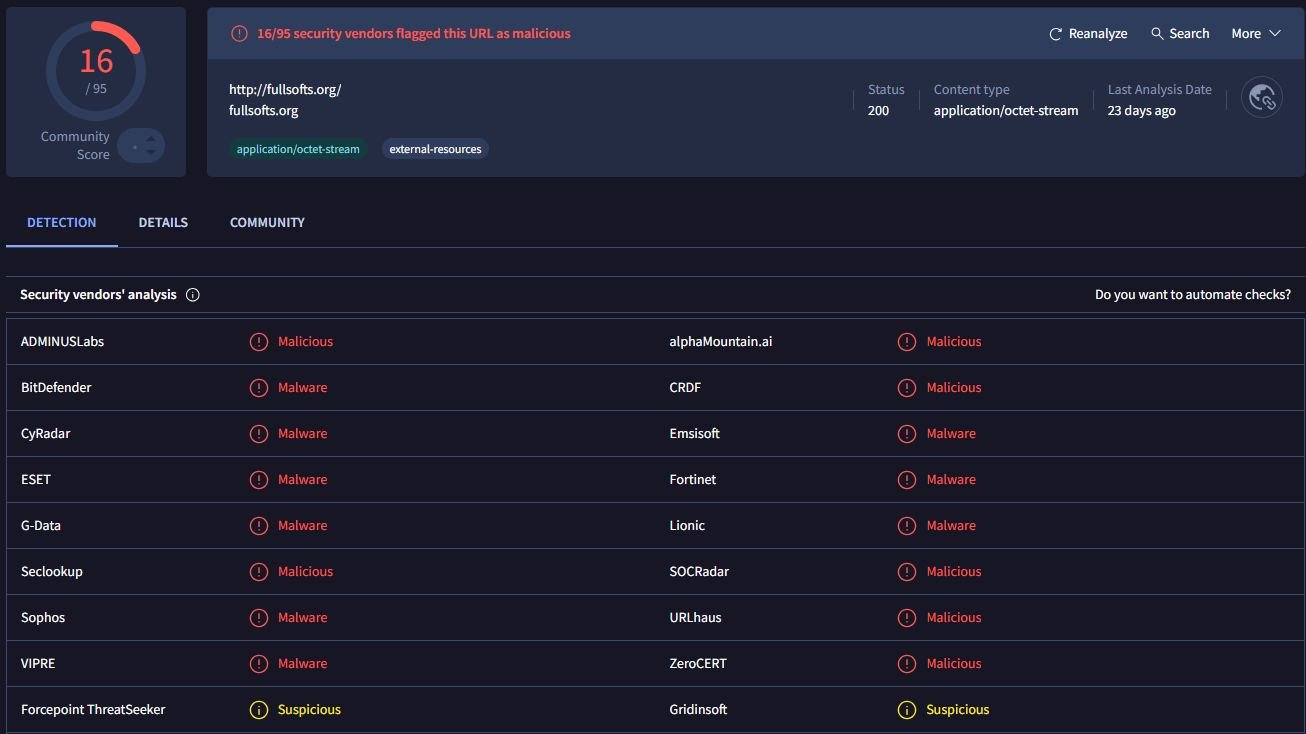Click the http://fullsofts.org/ URL
The height and width of the screenshot is (734, 1306).
[285, 89]
